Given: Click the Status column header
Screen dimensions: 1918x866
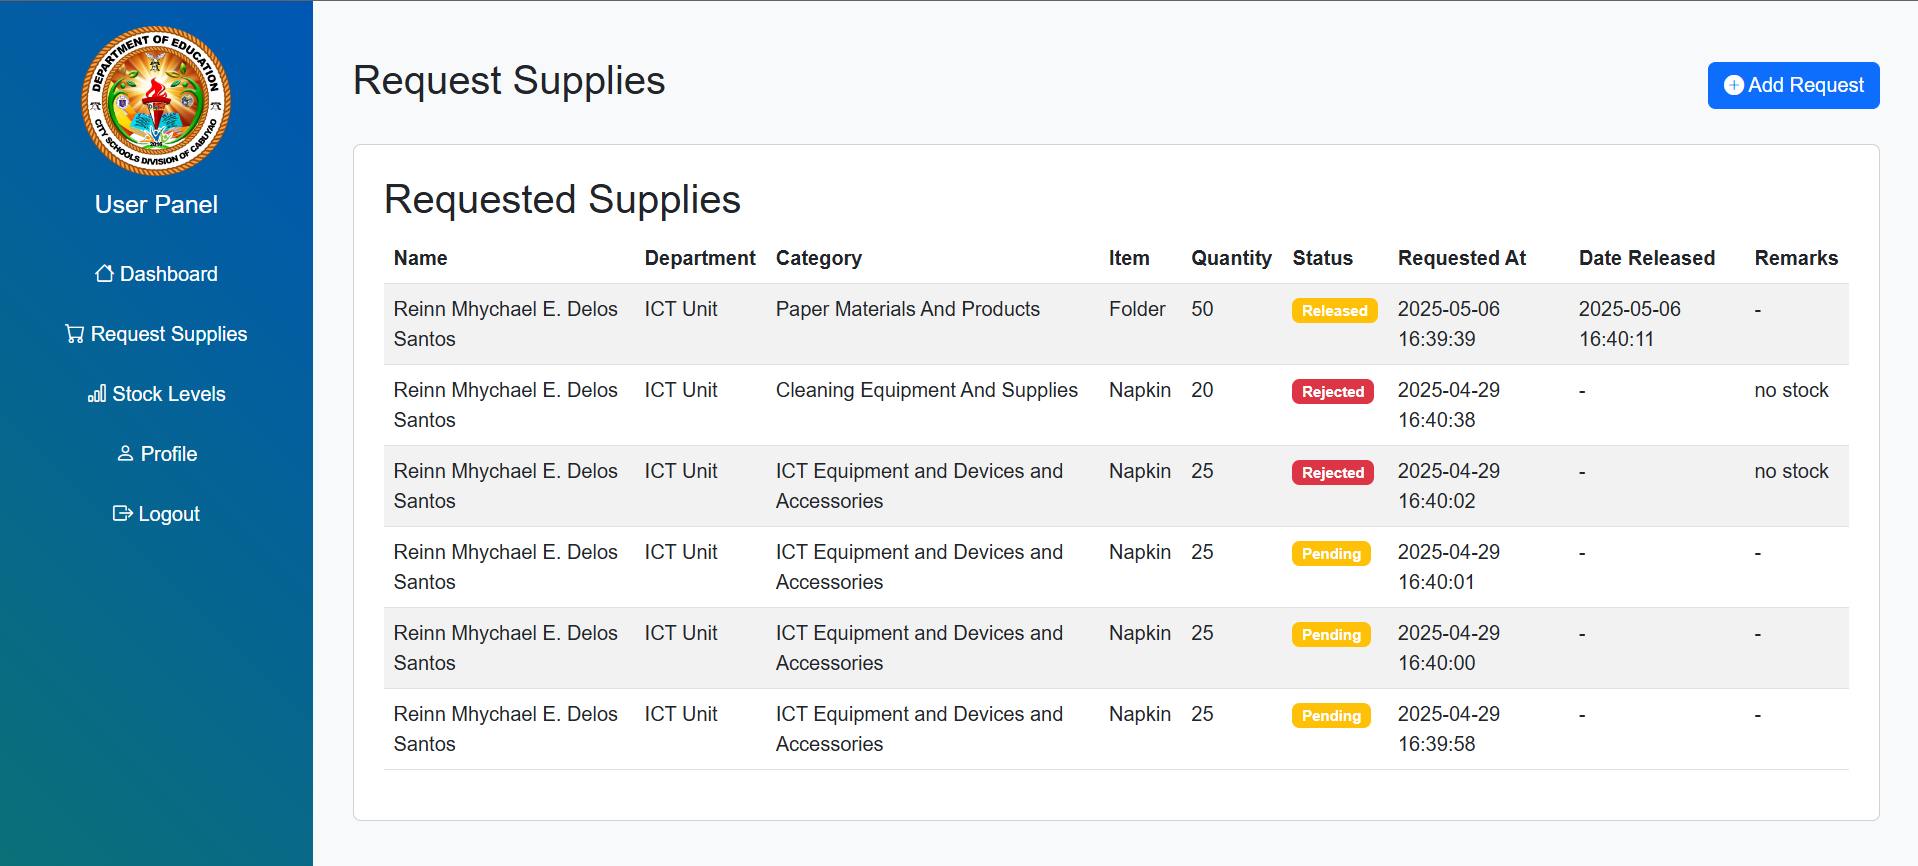Looking at the screenshot, I should click(x=1322, y=258).
